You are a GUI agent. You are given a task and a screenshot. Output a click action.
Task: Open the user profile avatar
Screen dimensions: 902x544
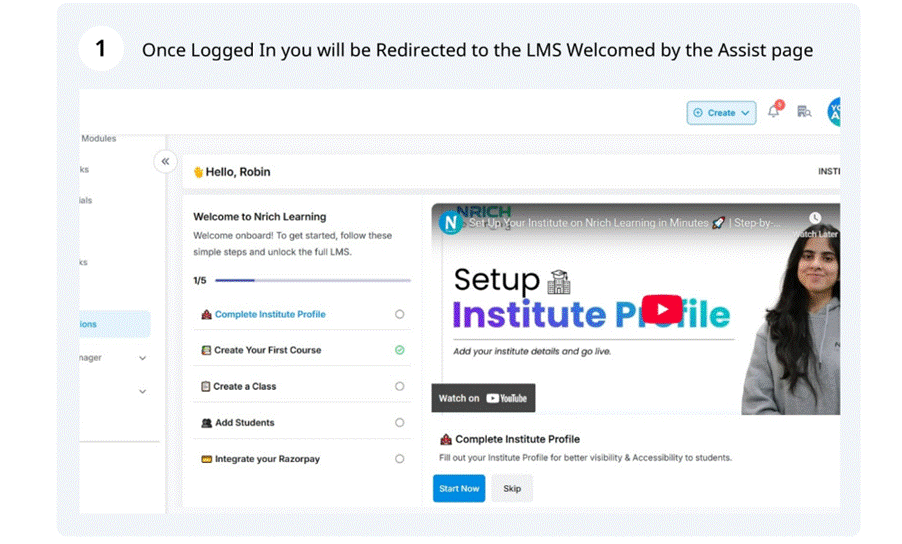pos(834,112)
